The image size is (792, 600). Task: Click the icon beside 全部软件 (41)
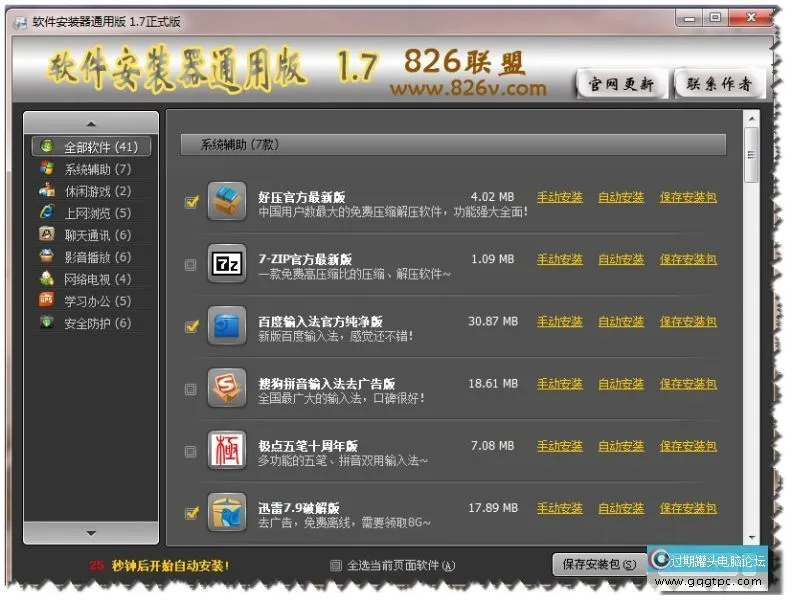pyautogui.click(x=47, y=146)
